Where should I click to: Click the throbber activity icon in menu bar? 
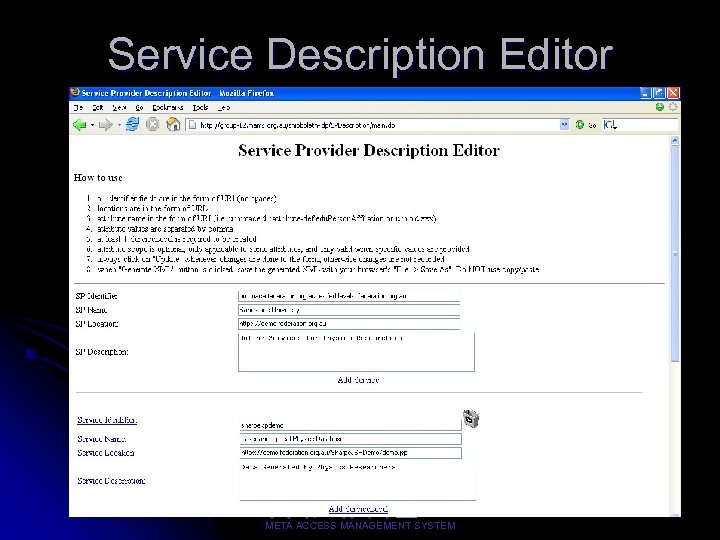tap(673, 107)
